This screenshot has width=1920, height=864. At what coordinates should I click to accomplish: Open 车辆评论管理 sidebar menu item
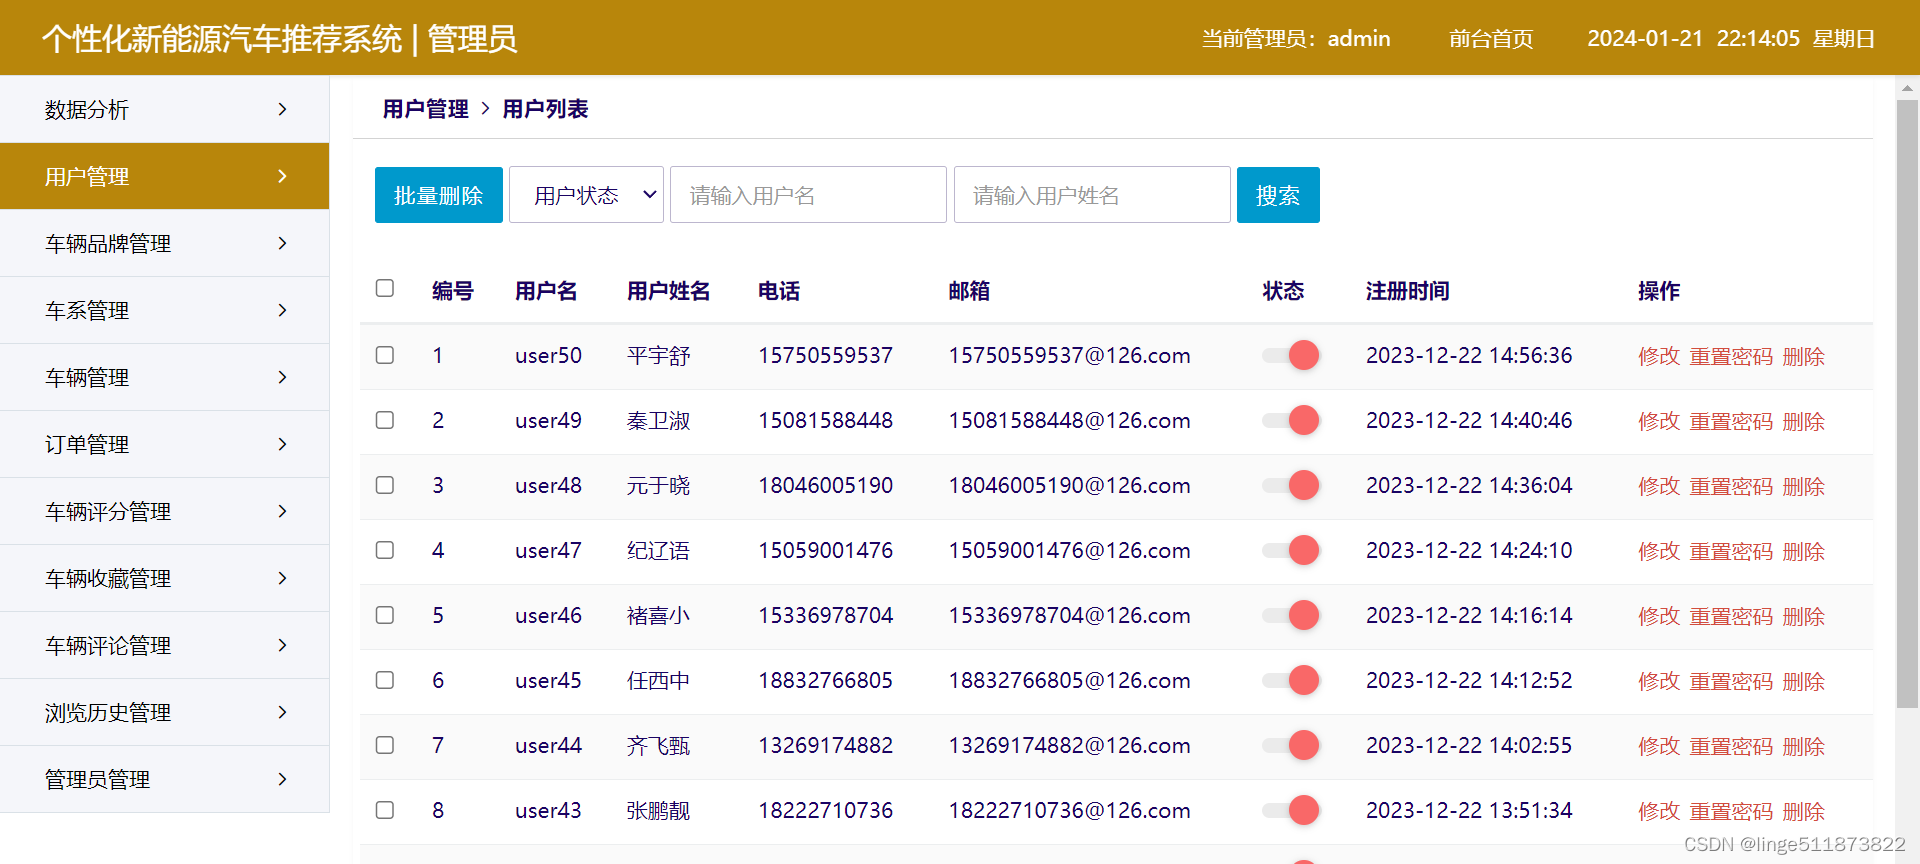(x=164, y=645)
